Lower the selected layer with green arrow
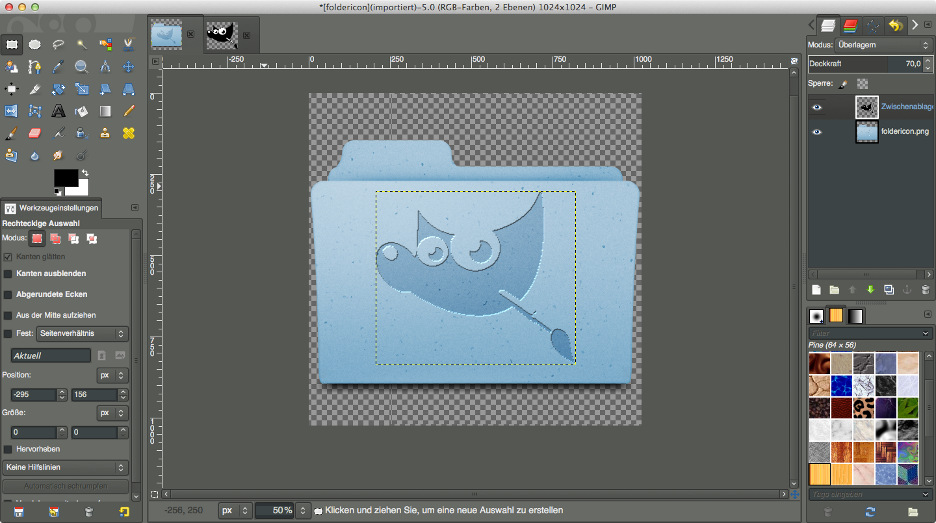Screen dimensions: 936x523 pos(870,290)
